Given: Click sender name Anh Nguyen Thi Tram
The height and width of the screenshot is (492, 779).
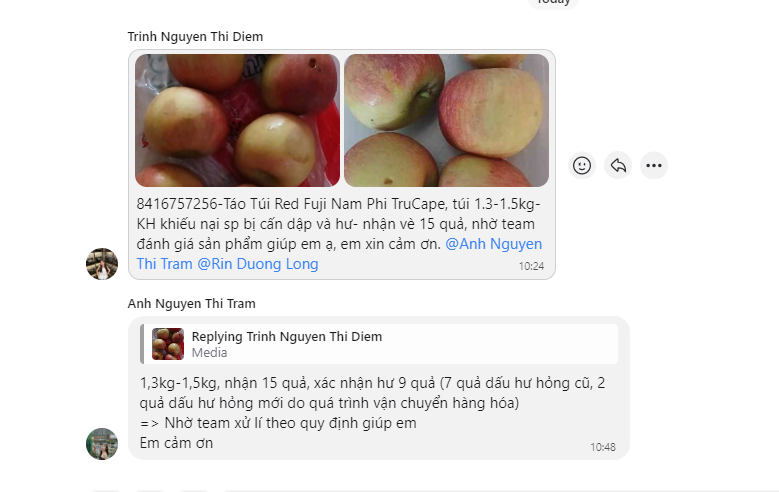Looking at the screenshot, I should click(x=191, y=304).
